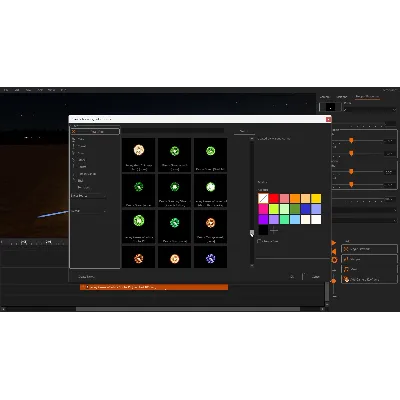
Task: Click the orange circular loop icon
Action: [x=334, y=260]
